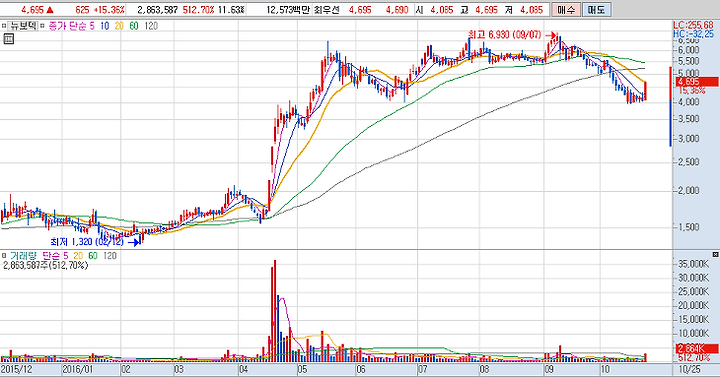Image resolution: width=720 pixels, height=377 pixels.
Task: Open the data table icon below 뉴보텍
Action: (8, 39)
